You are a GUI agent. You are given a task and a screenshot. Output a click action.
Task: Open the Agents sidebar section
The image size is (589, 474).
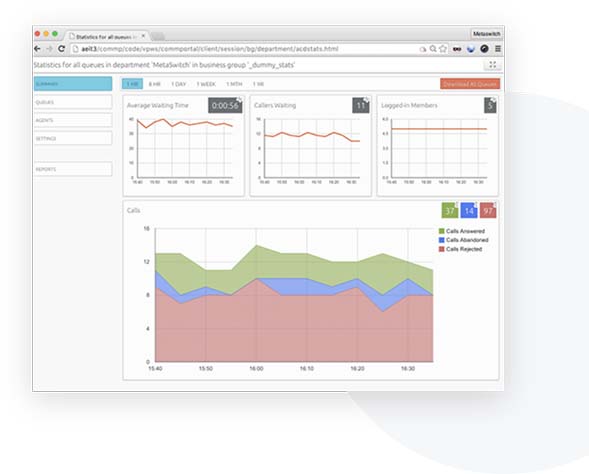click(x=73, y=120)
